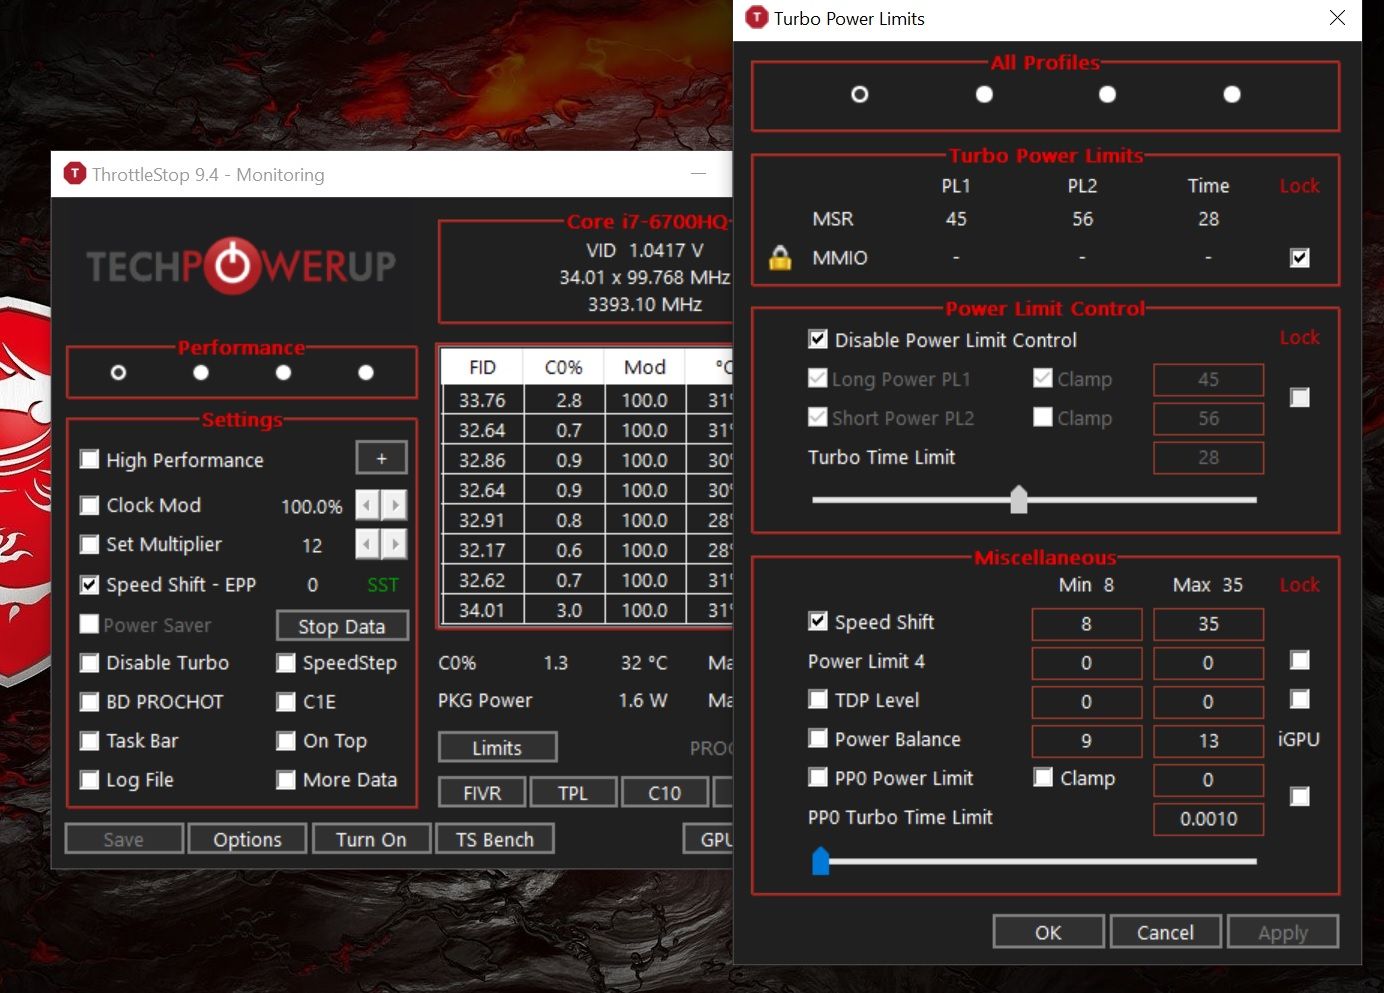The width and height of the screenshot is (1384, 993).
Task: Uncheck Disable Power Limit Control
Action: pyautogui.click(x=818, y=339)
